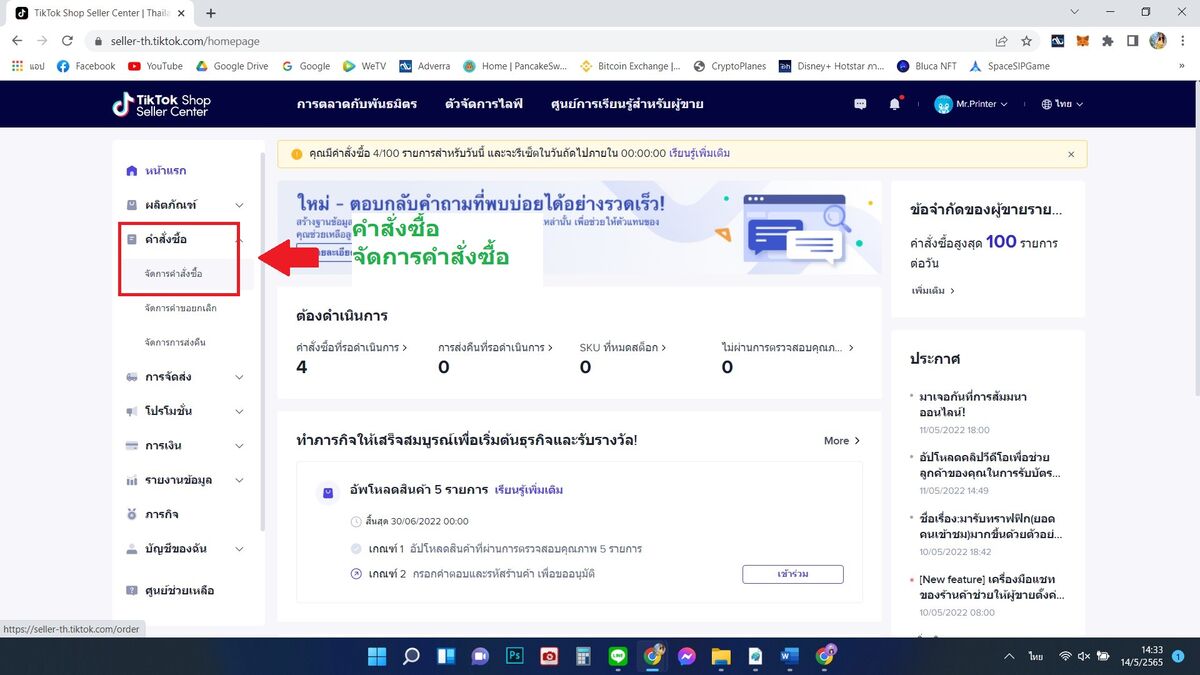1200x675 pixels.
Task: Open the Google Drive bookmark
Action: [x=232, y=66]
